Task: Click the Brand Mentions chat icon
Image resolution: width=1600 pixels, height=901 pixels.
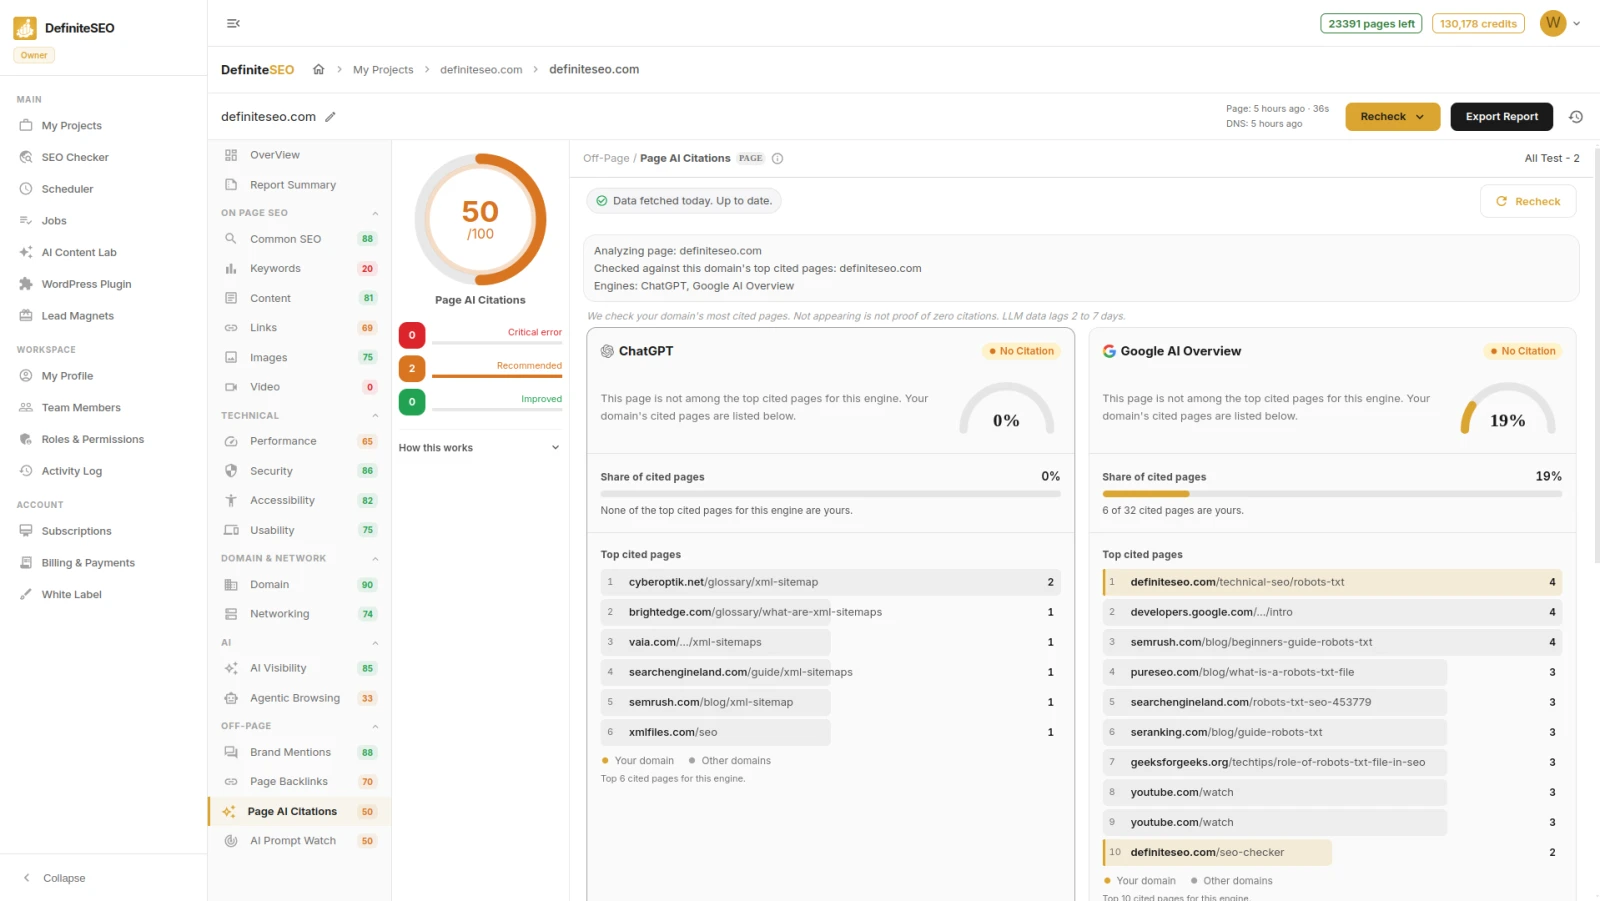Action: (231, 752)
